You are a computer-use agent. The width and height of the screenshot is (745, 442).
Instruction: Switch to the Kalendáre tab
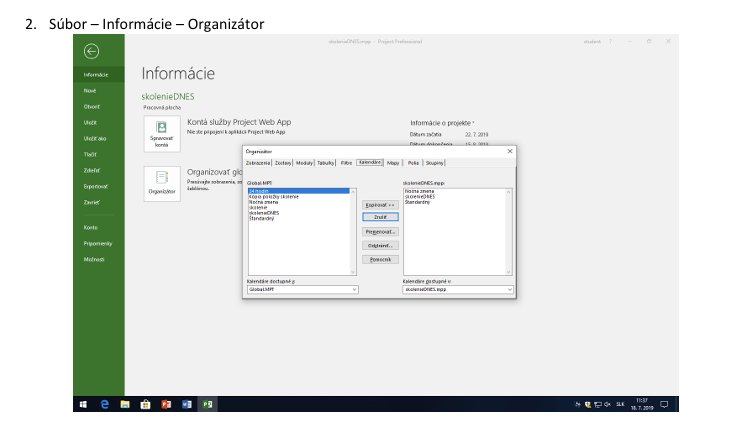coord(370,163)
